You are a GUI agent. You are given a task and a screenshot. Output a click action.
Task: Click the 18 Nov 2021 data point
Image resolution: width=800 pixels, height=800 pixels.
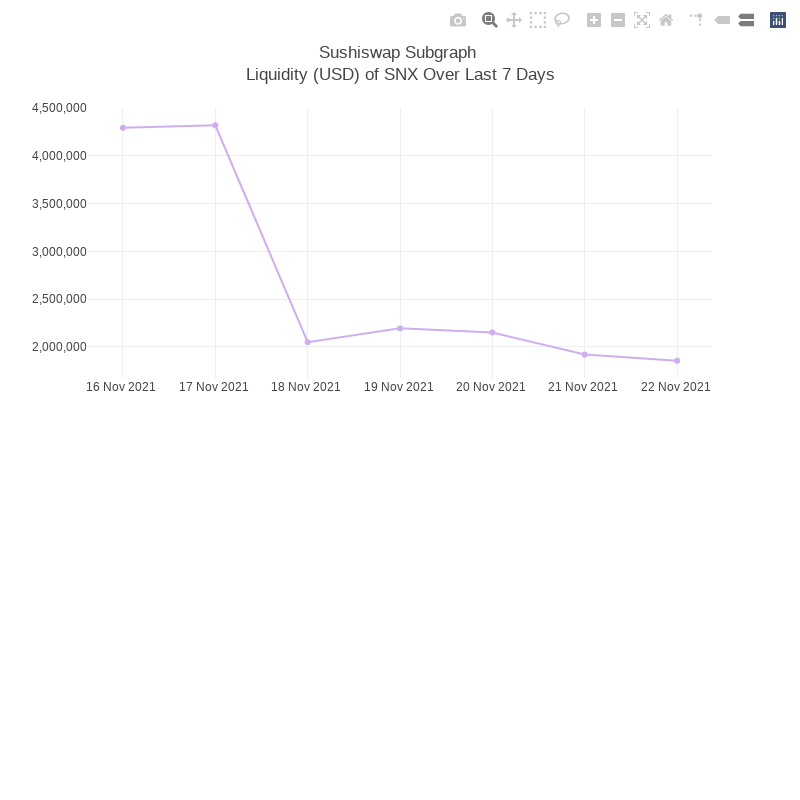[x=307, y=342]
